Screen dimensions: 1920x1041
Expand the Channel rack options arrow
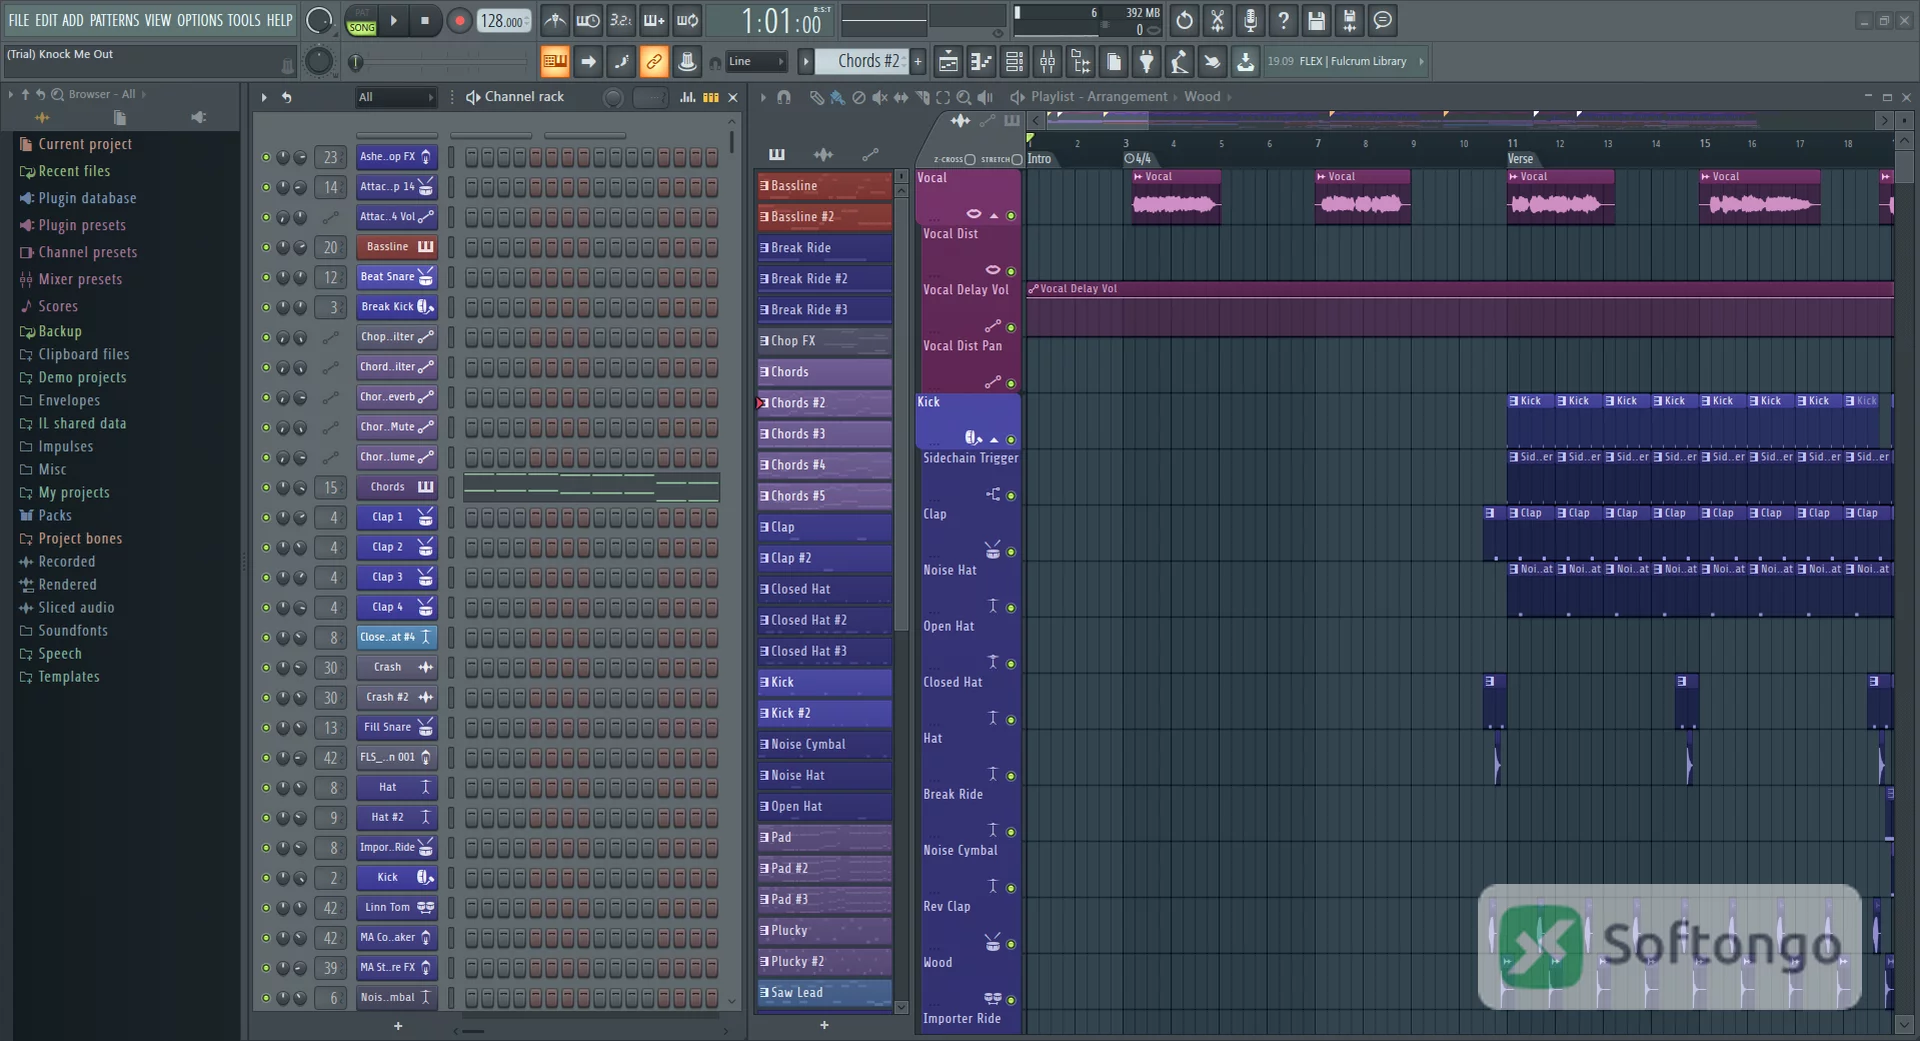(264, 97)
